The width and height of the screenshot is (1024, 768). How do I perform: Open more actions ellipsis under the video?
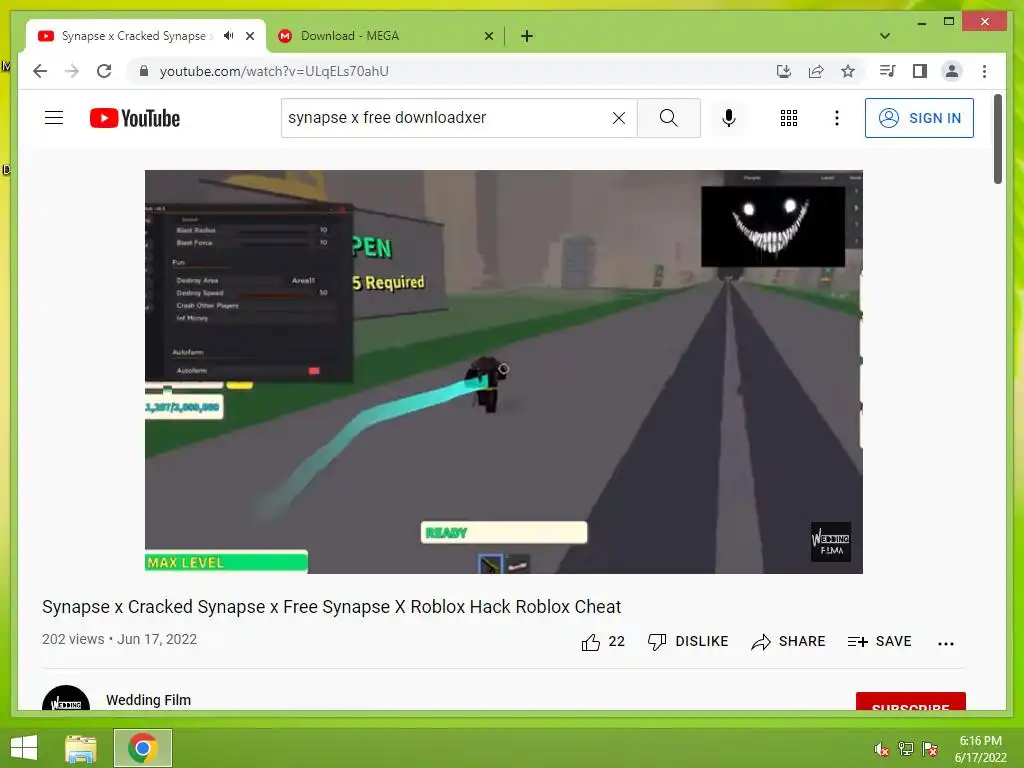coord(946,643)
